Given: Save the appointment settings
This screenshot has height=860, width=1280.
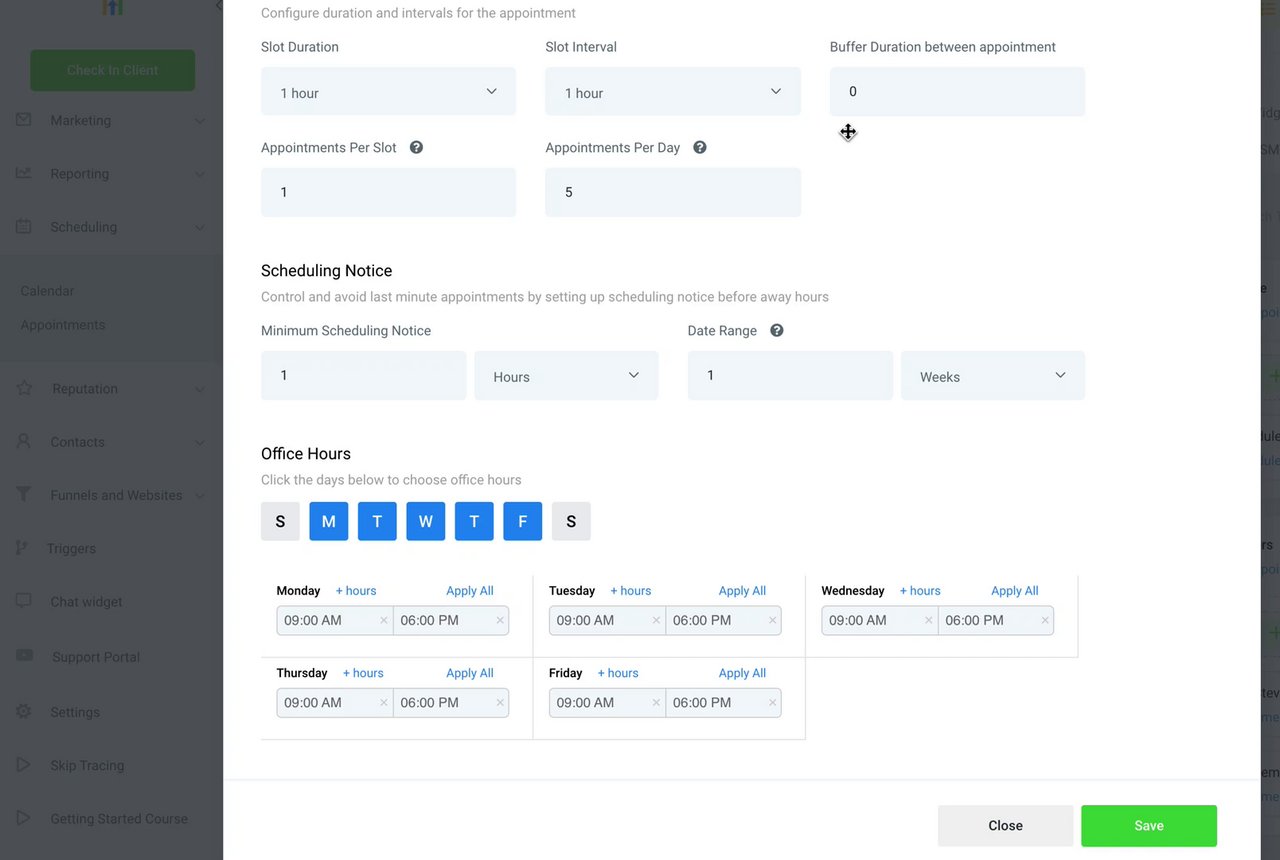Looking at the screenshot, I should pos(1148,826).
